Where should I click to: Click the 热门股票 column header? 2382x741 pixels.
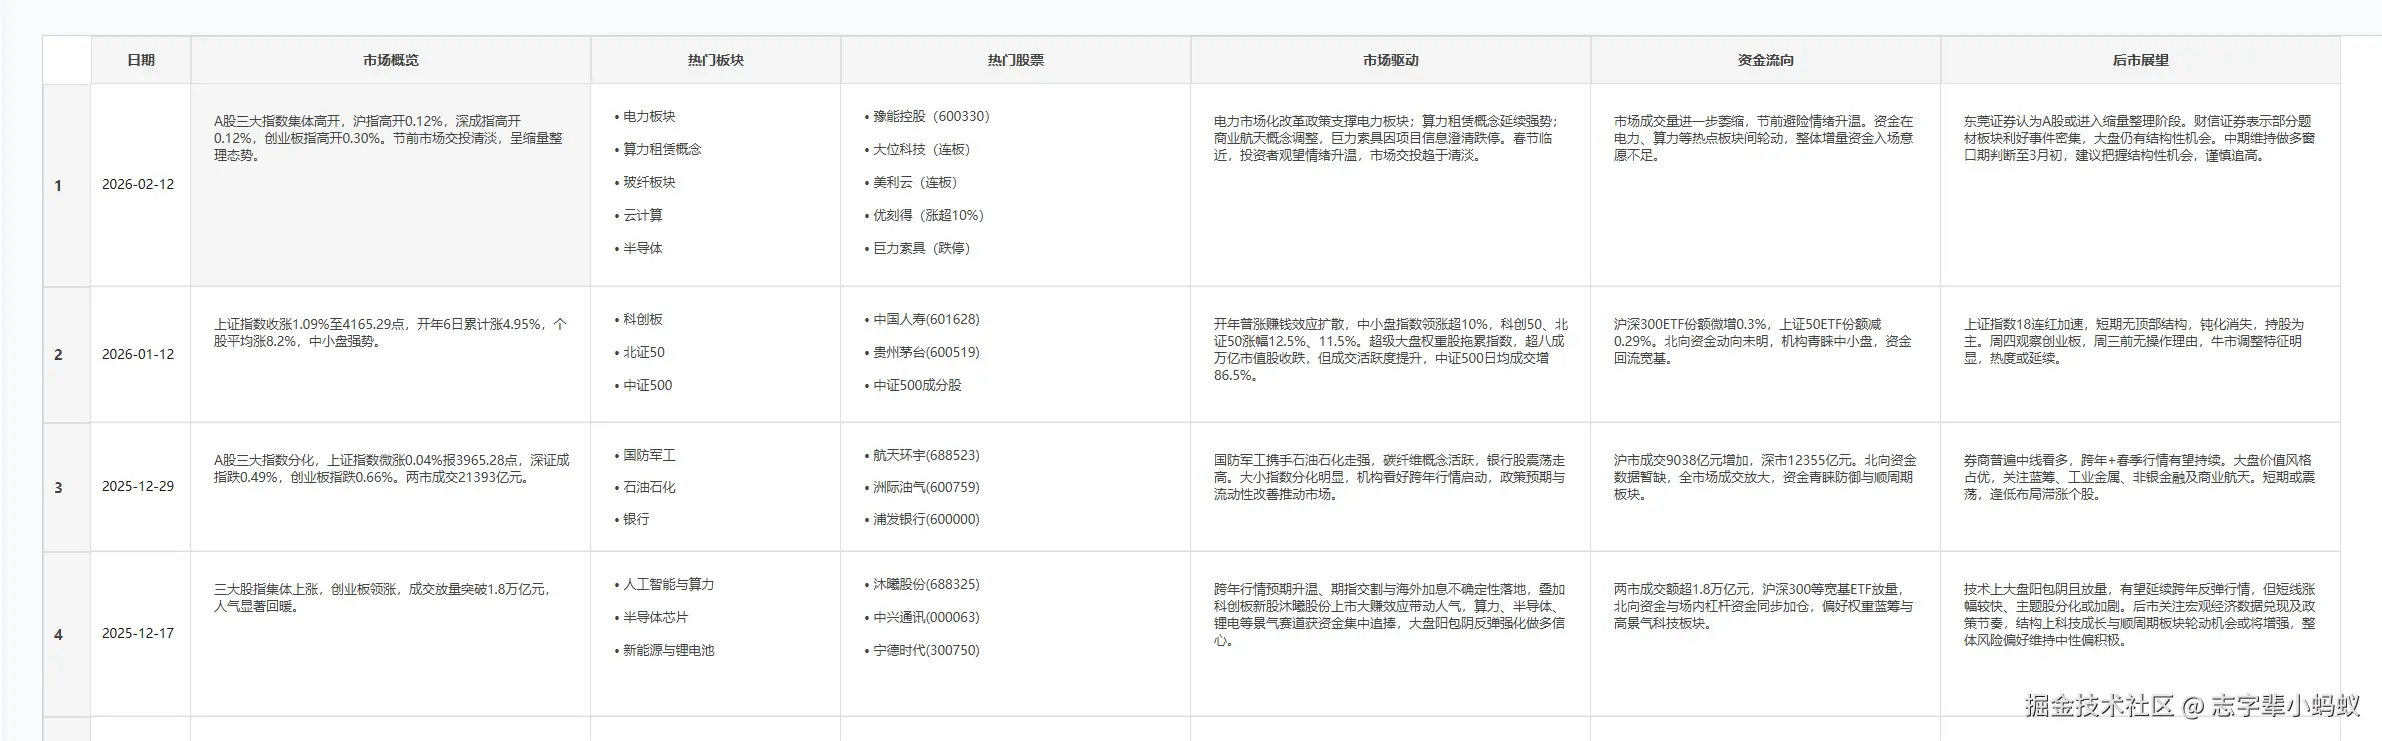coord(1016,60)
